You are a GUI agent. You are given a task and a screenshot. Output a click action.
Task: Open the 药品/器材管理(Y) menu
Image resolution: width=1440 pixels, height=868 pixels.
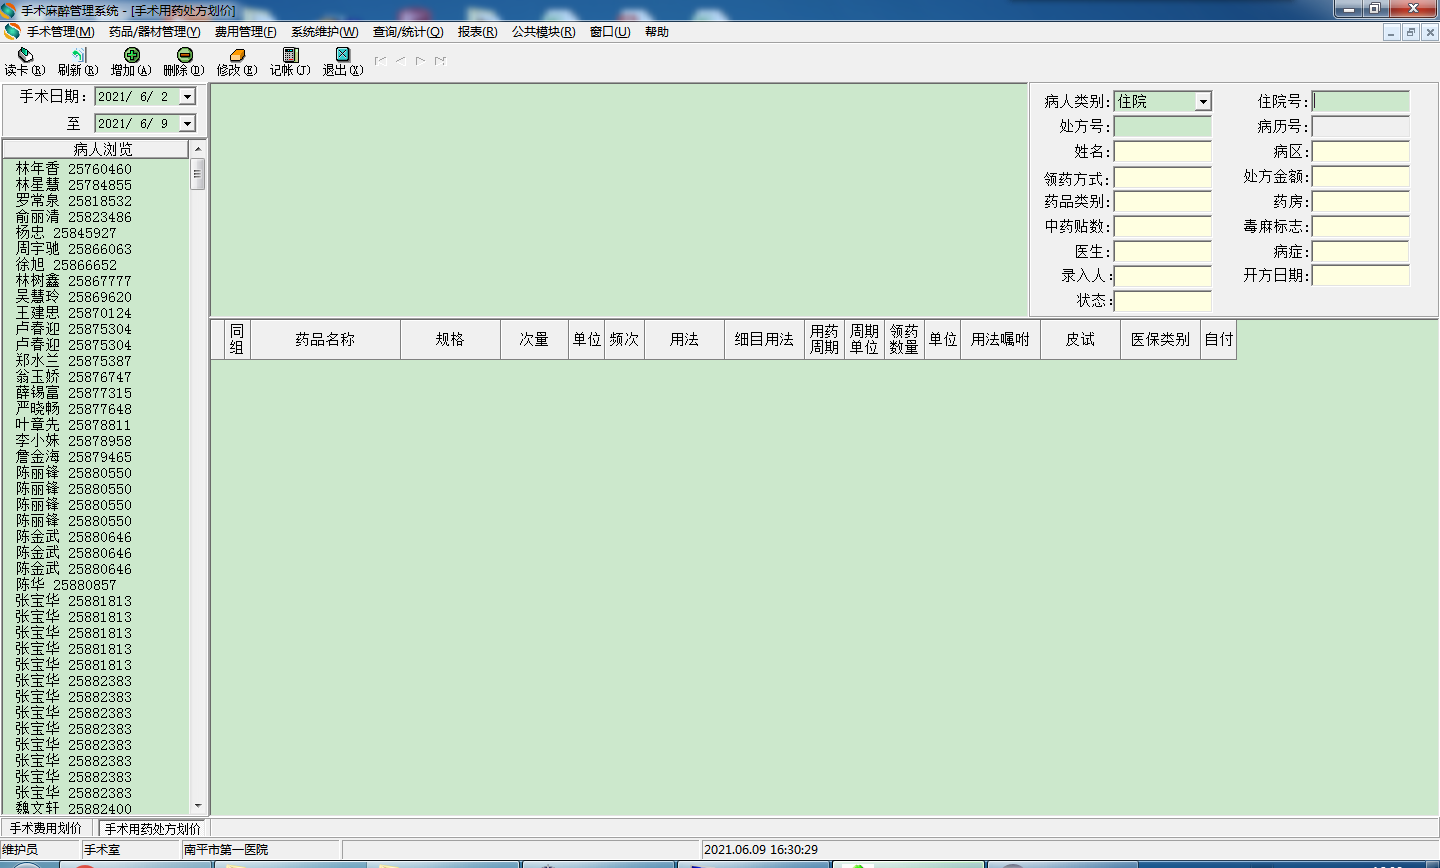click(155, 32)
